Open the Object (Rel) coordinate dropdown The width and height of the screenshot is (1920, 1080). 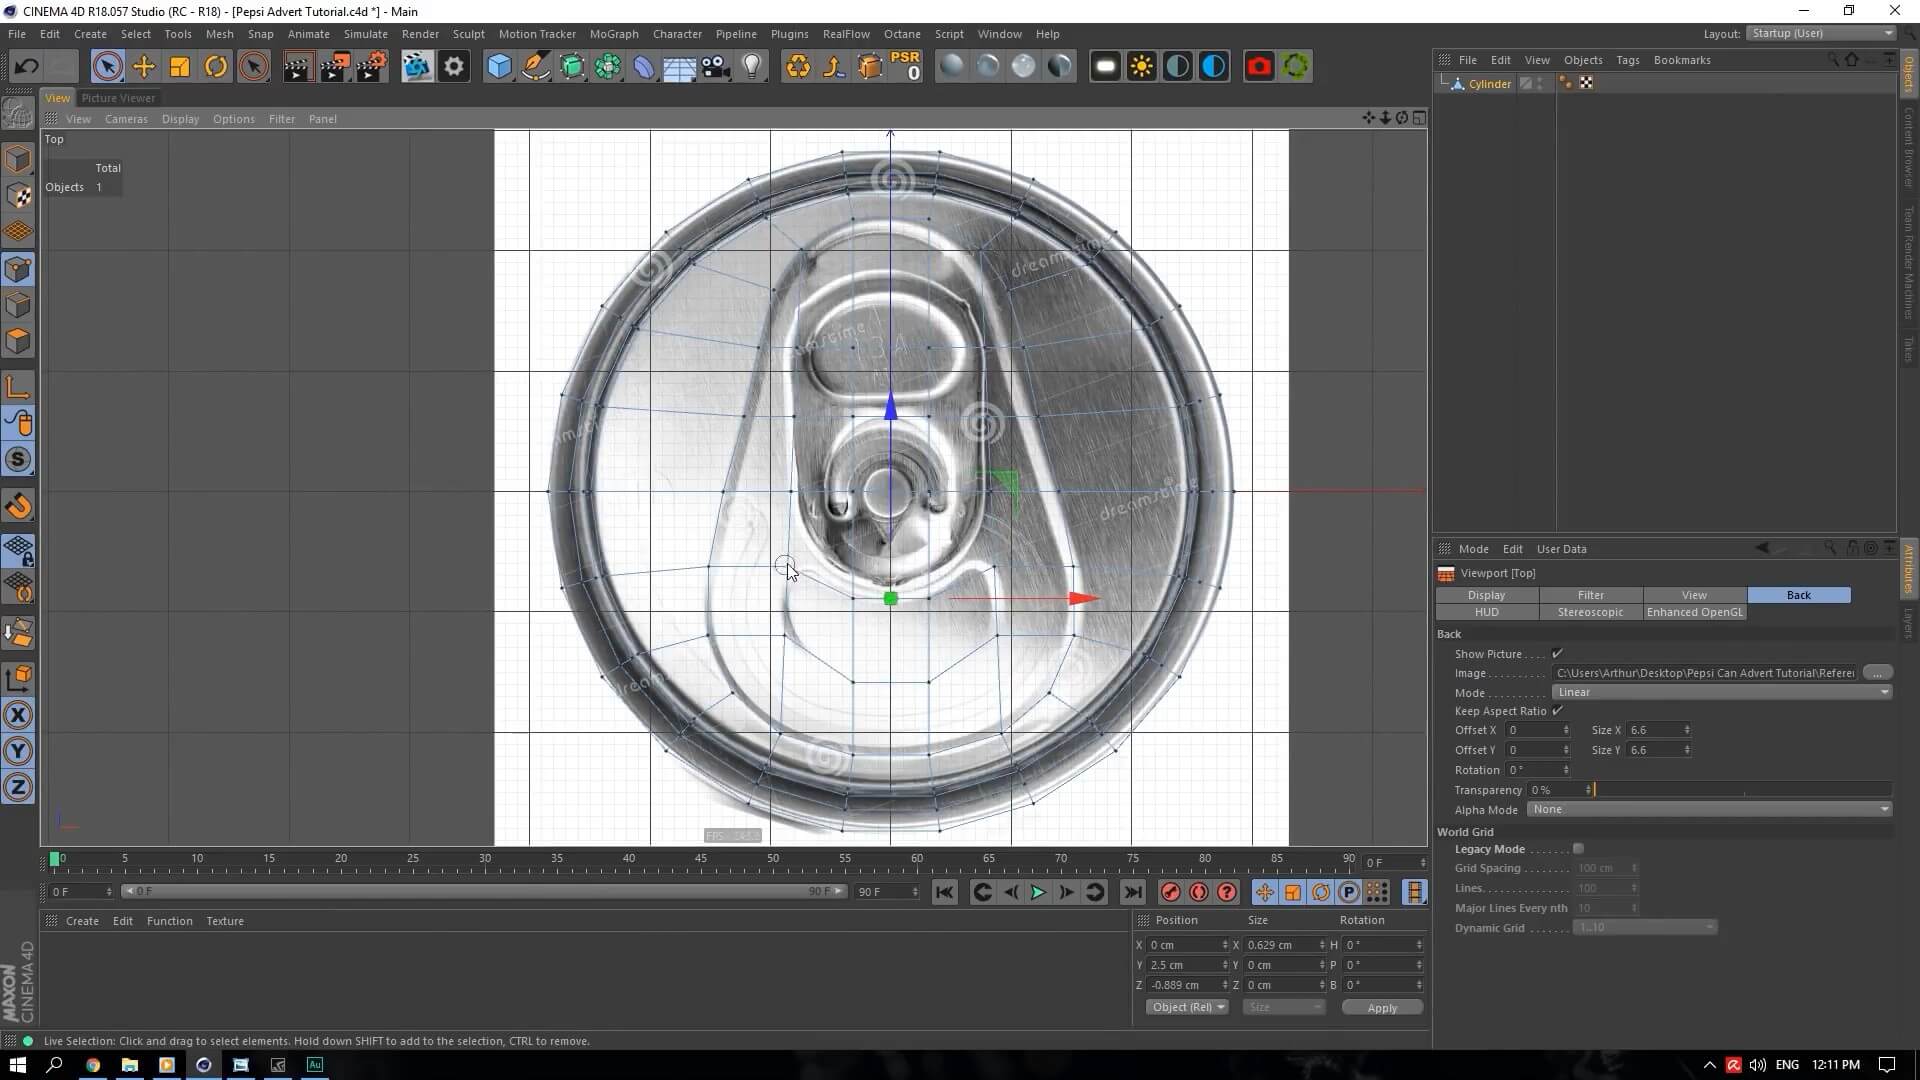(1187, 1007)
